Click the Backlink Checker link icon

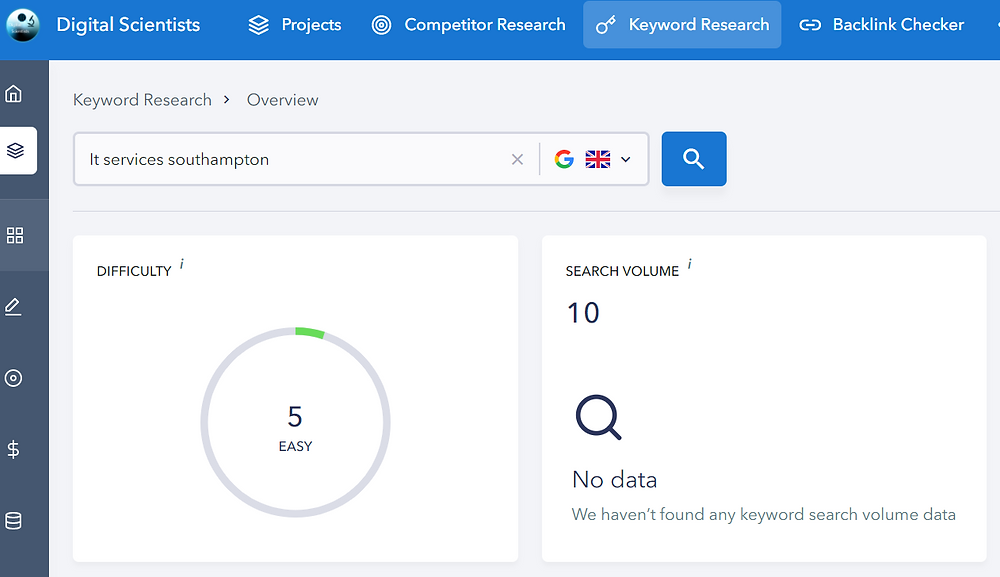point(810,26)
